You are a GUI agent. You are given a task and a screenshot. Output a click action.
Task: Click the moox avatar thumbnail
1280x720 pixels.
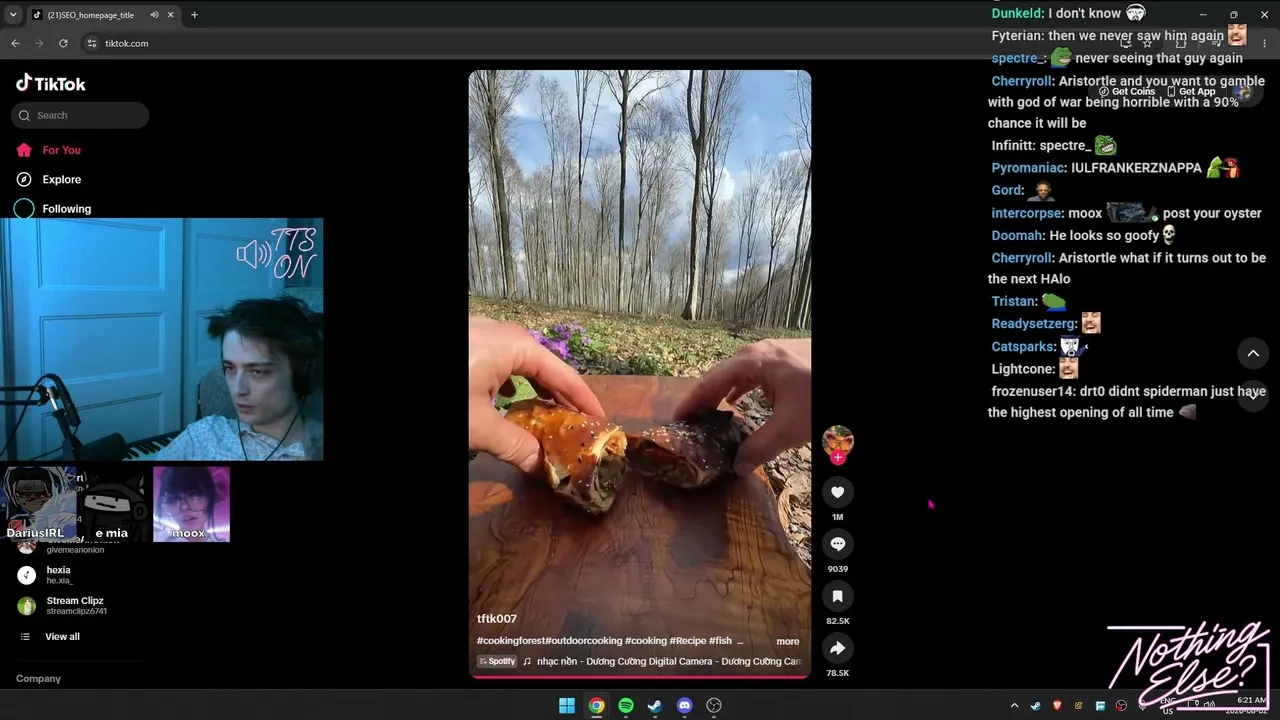point(191,504)
